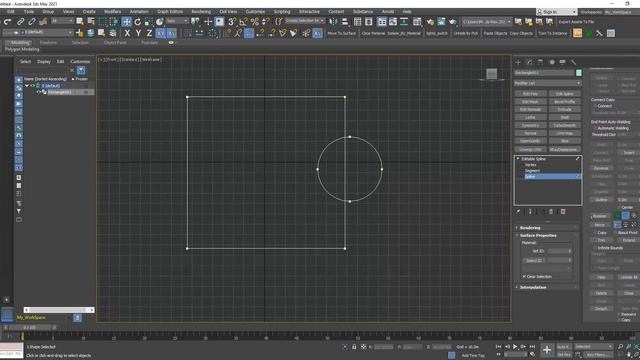Open the Modifier List dropdown
This screenshot has width=640, height=360.
point(547,83)
